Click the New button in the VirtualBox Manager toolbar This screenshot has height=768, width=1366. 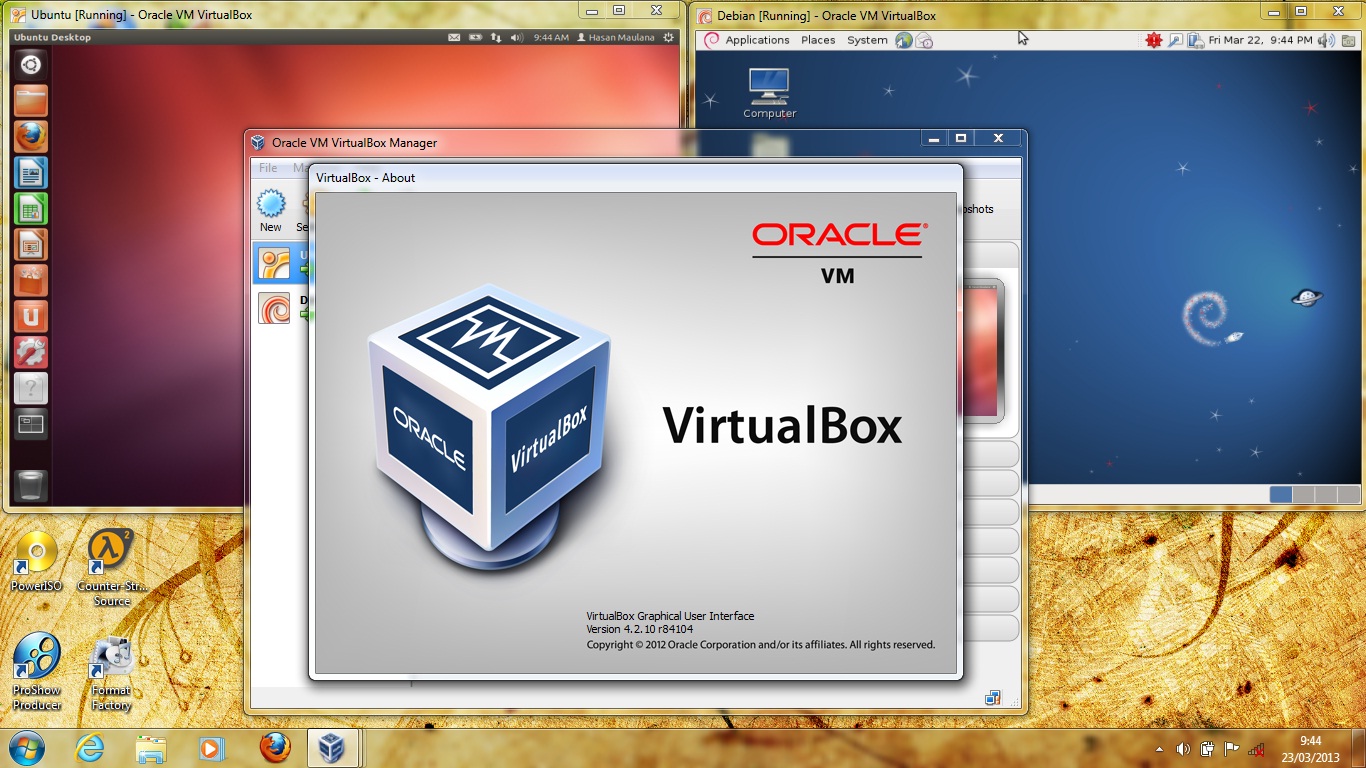click(x=271, y=211)
